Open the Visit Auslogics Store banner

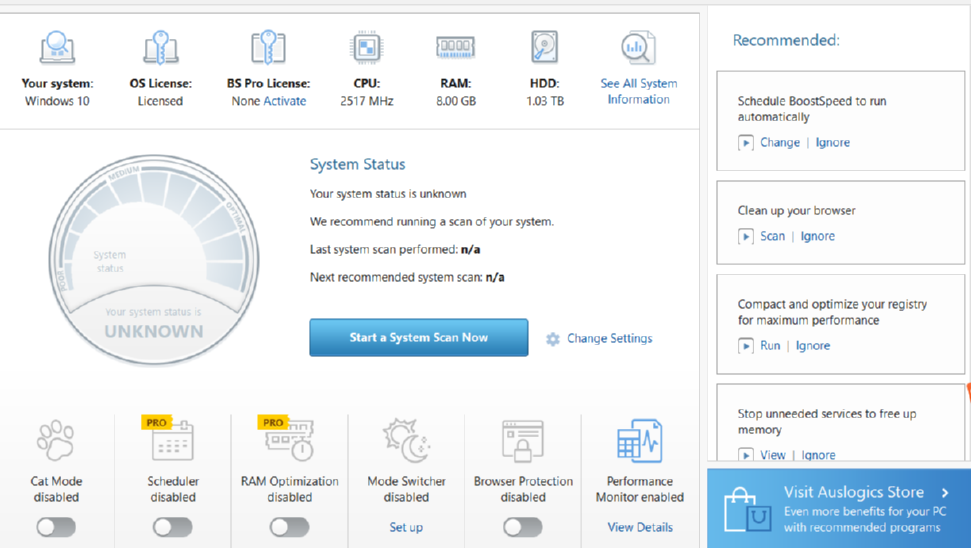click(839, 508)
